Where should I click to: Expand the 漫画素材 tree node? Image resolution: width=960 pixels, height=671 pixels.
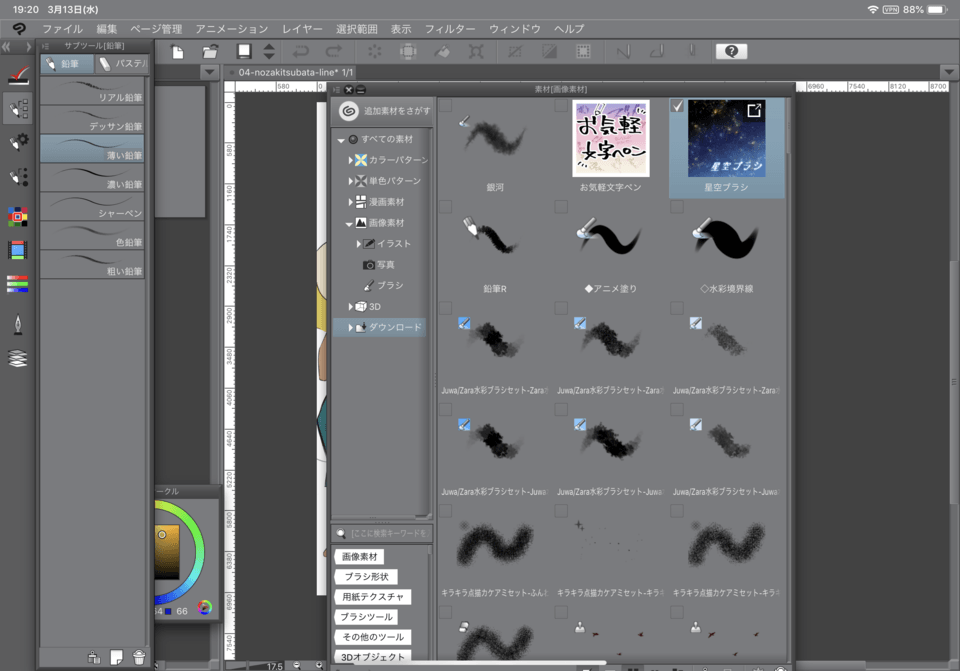click(351, 202)
